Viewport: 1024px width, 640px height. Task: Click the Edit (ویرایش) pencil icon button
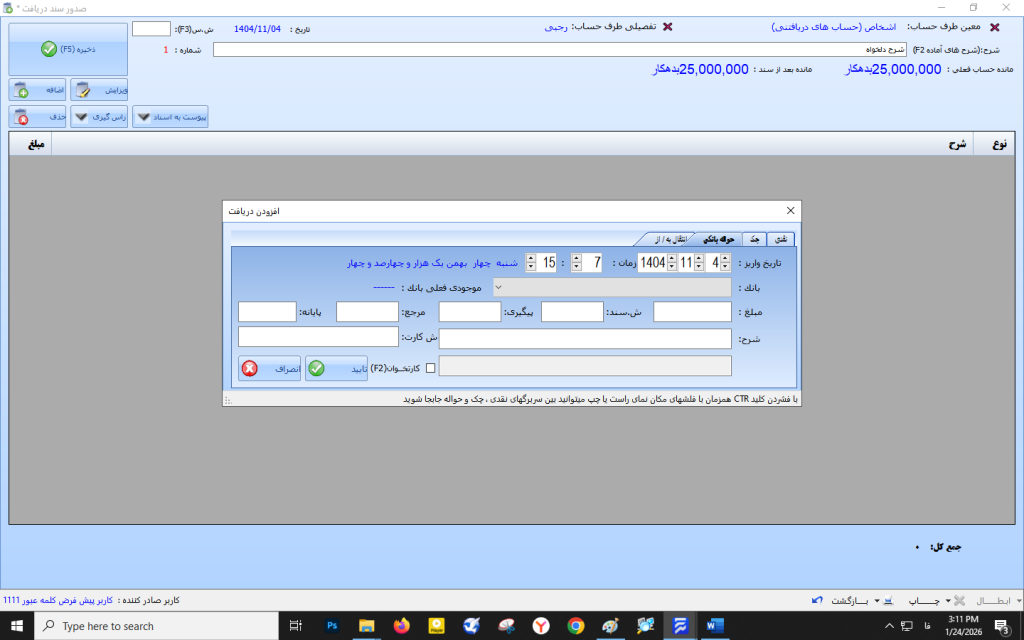[x=98, y=90]
